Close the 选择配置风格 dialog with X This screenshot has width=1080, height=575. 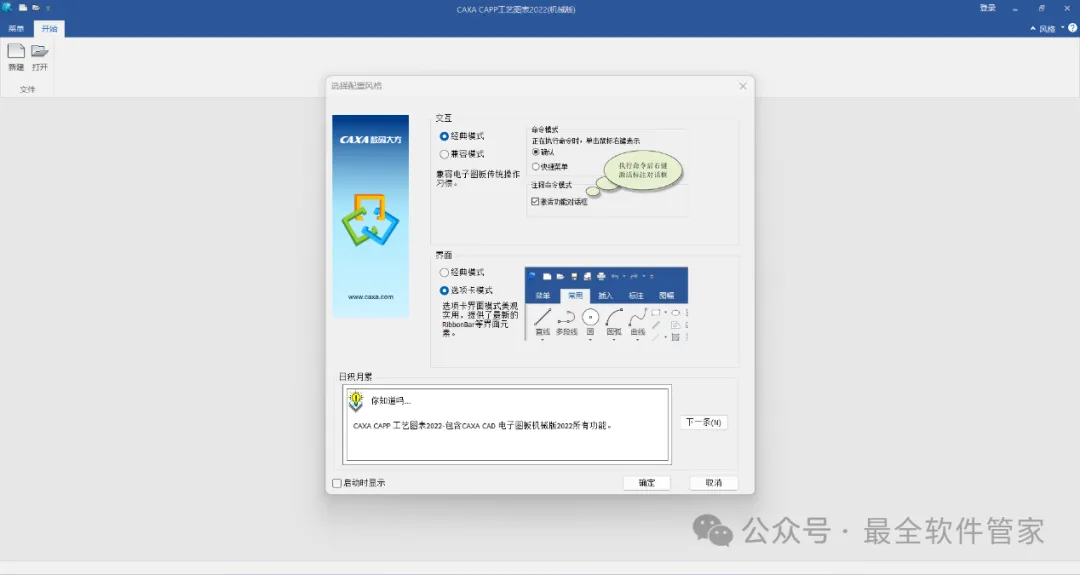742,86
